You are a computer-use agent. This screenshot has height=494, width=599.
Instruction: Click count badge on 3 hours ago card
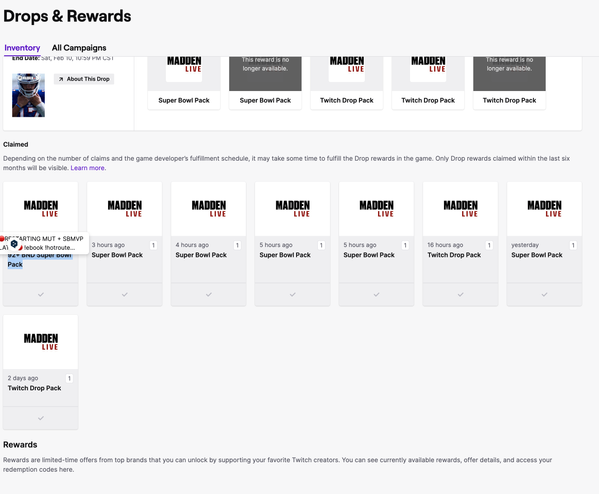point(153,245)
